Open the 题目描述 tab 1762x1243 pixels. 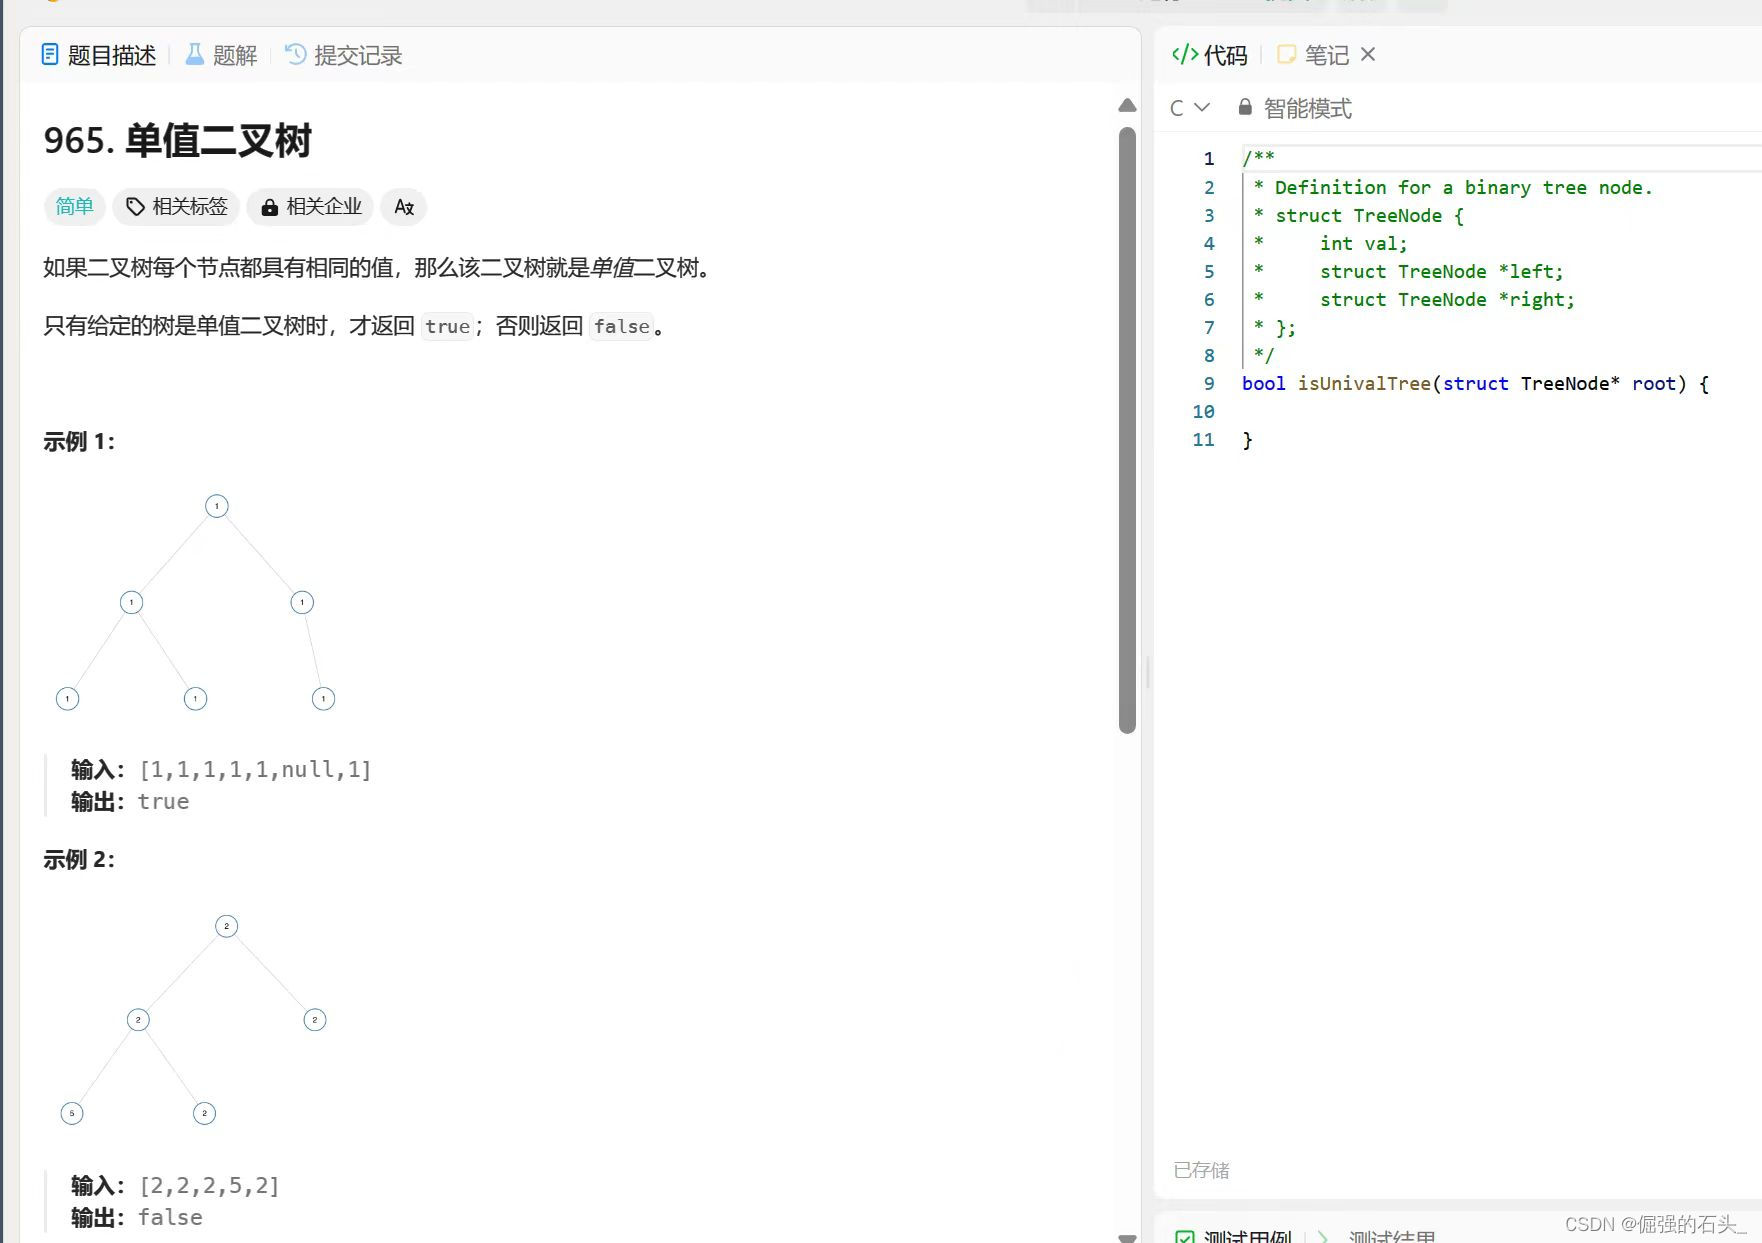click(x=99, y=55)
